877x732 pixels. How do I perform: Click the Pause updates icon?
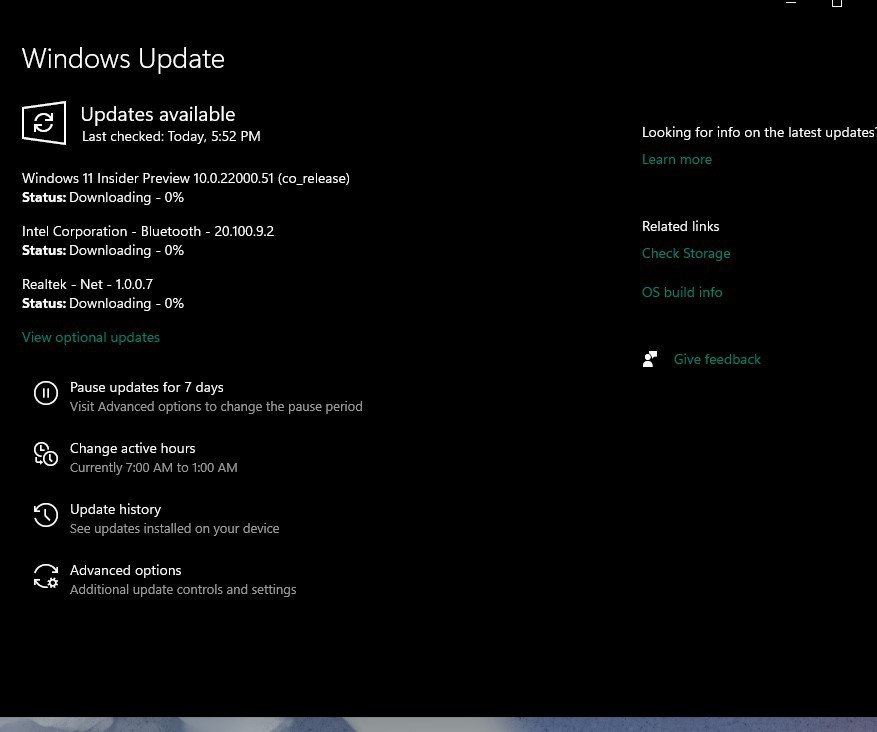[46, 393]
